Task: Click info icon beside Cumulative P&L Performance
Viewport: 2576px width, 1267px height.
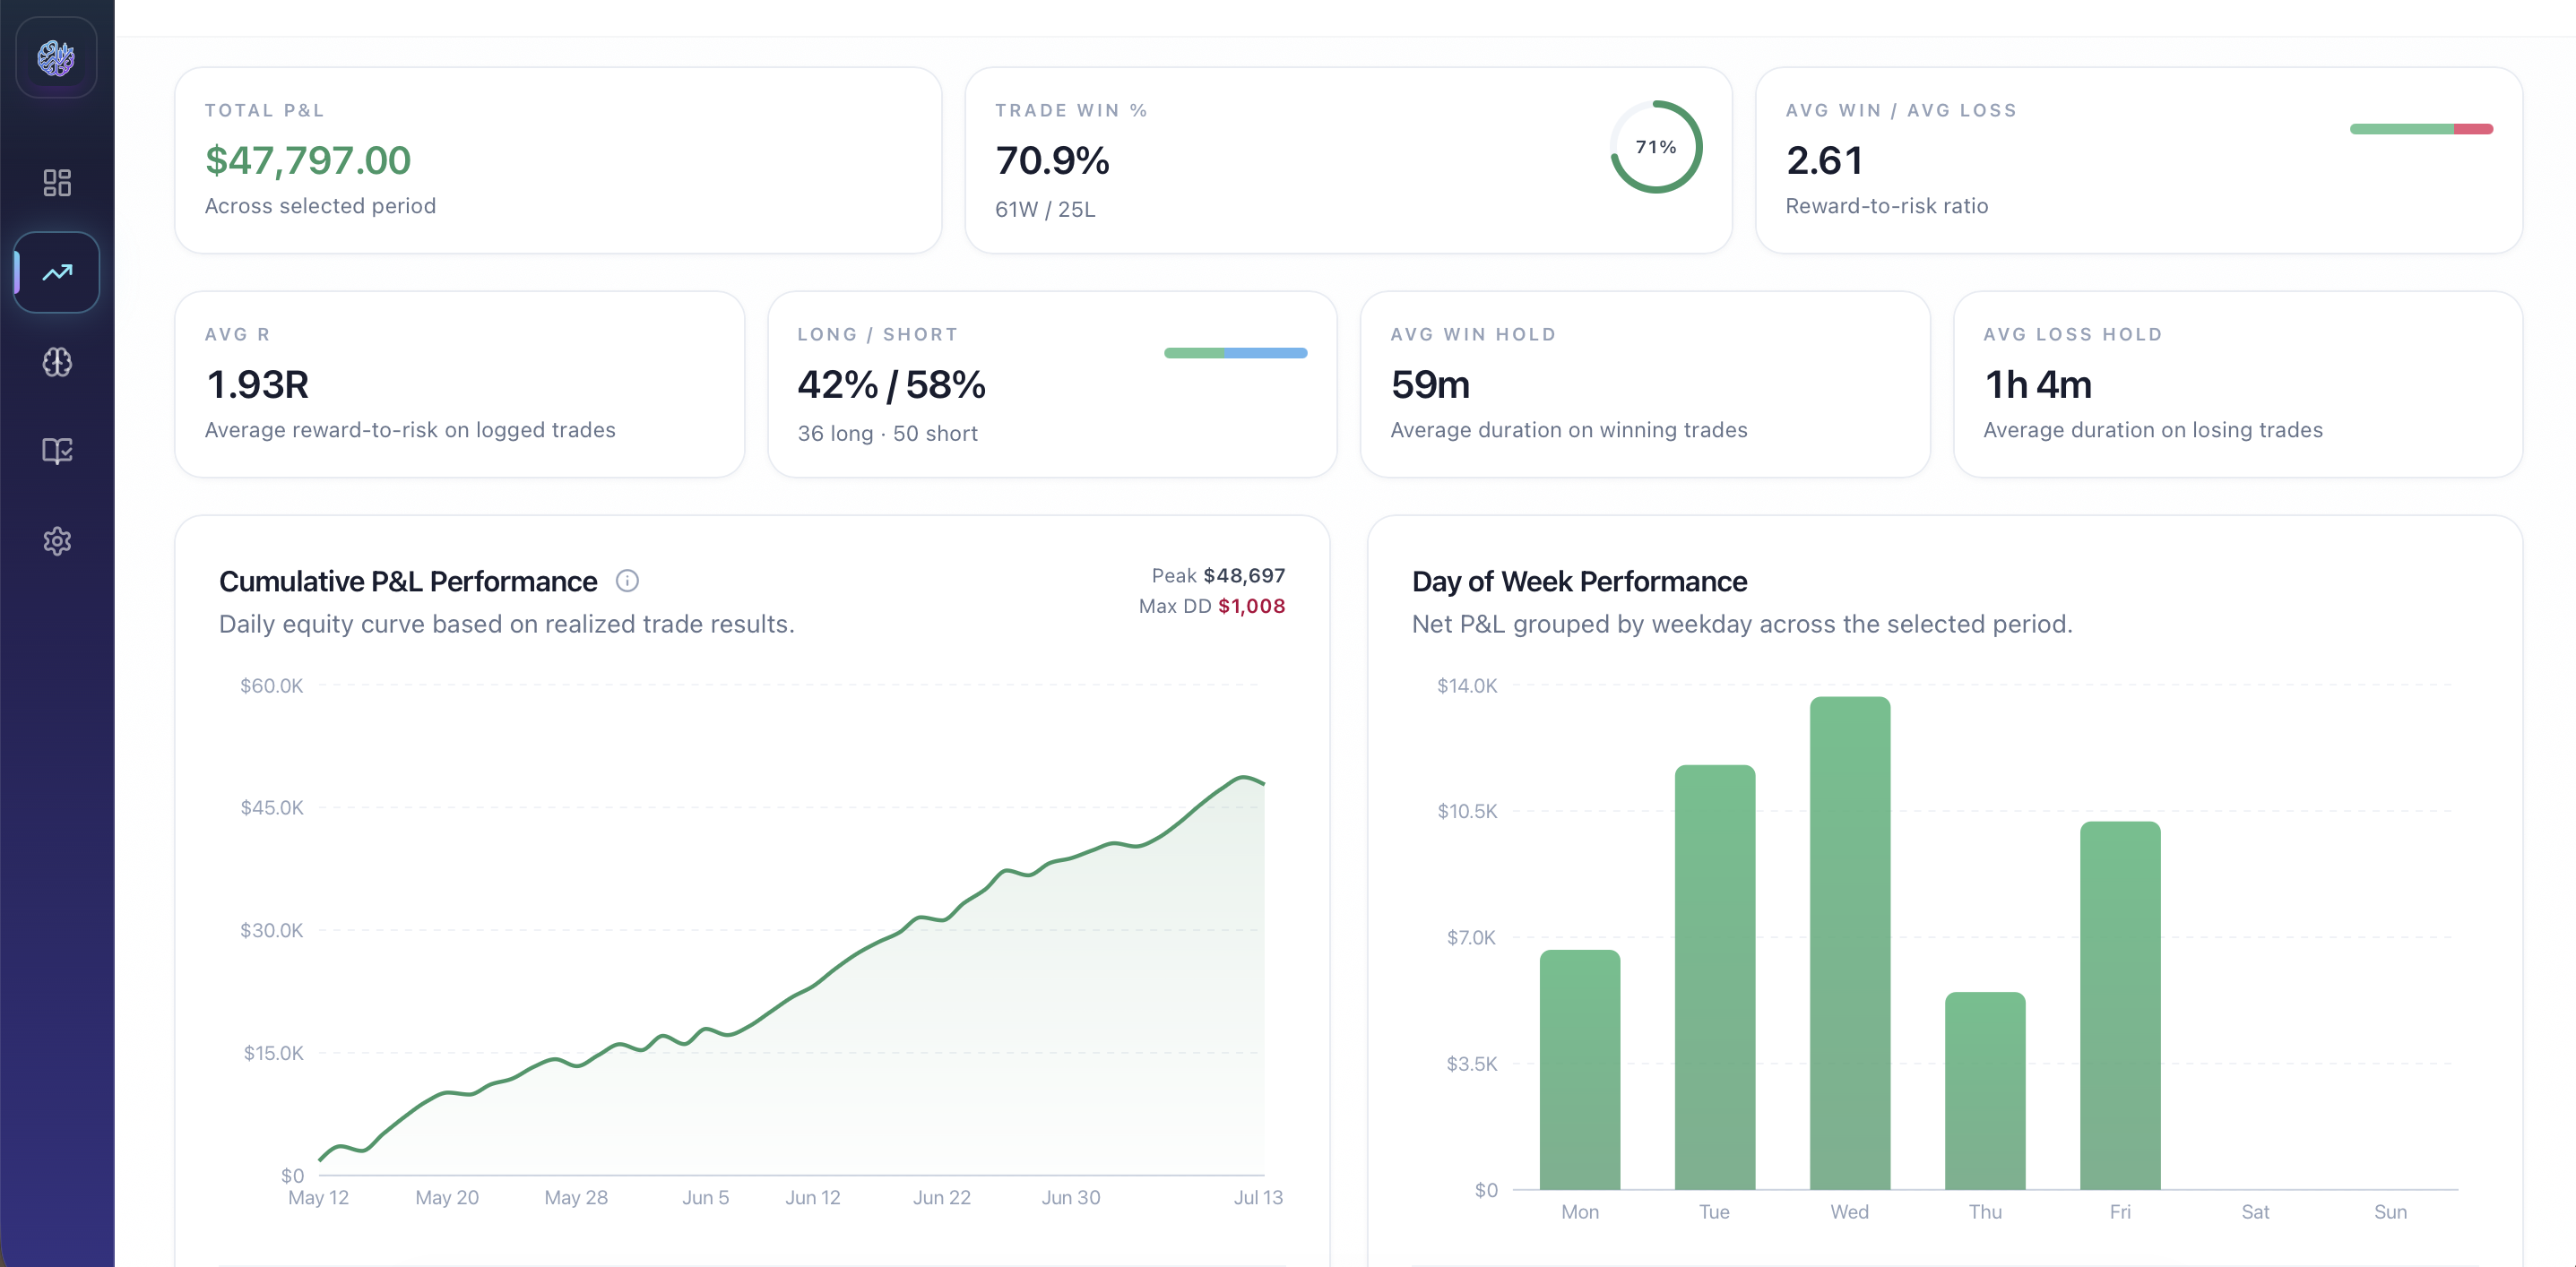Action: (627, 581)
